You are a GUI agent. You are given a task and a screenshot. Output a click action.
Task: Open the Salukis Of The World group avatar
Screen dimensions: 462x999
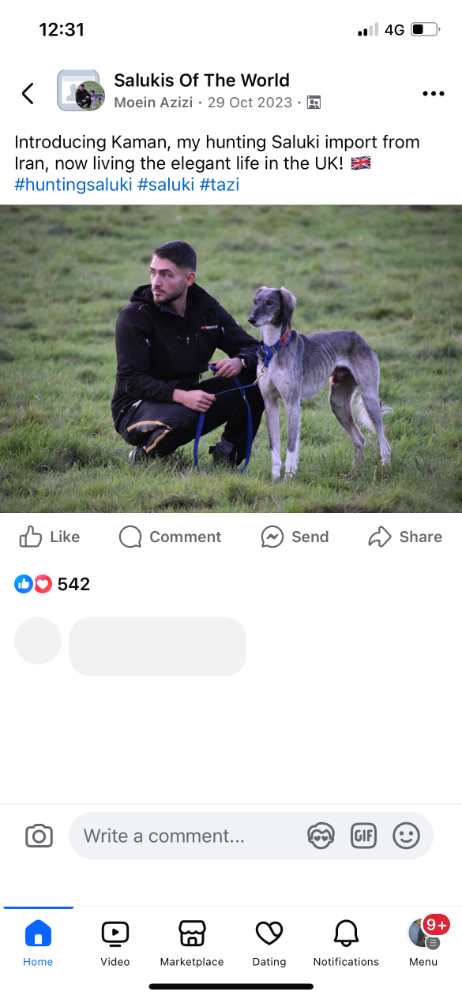80,90
